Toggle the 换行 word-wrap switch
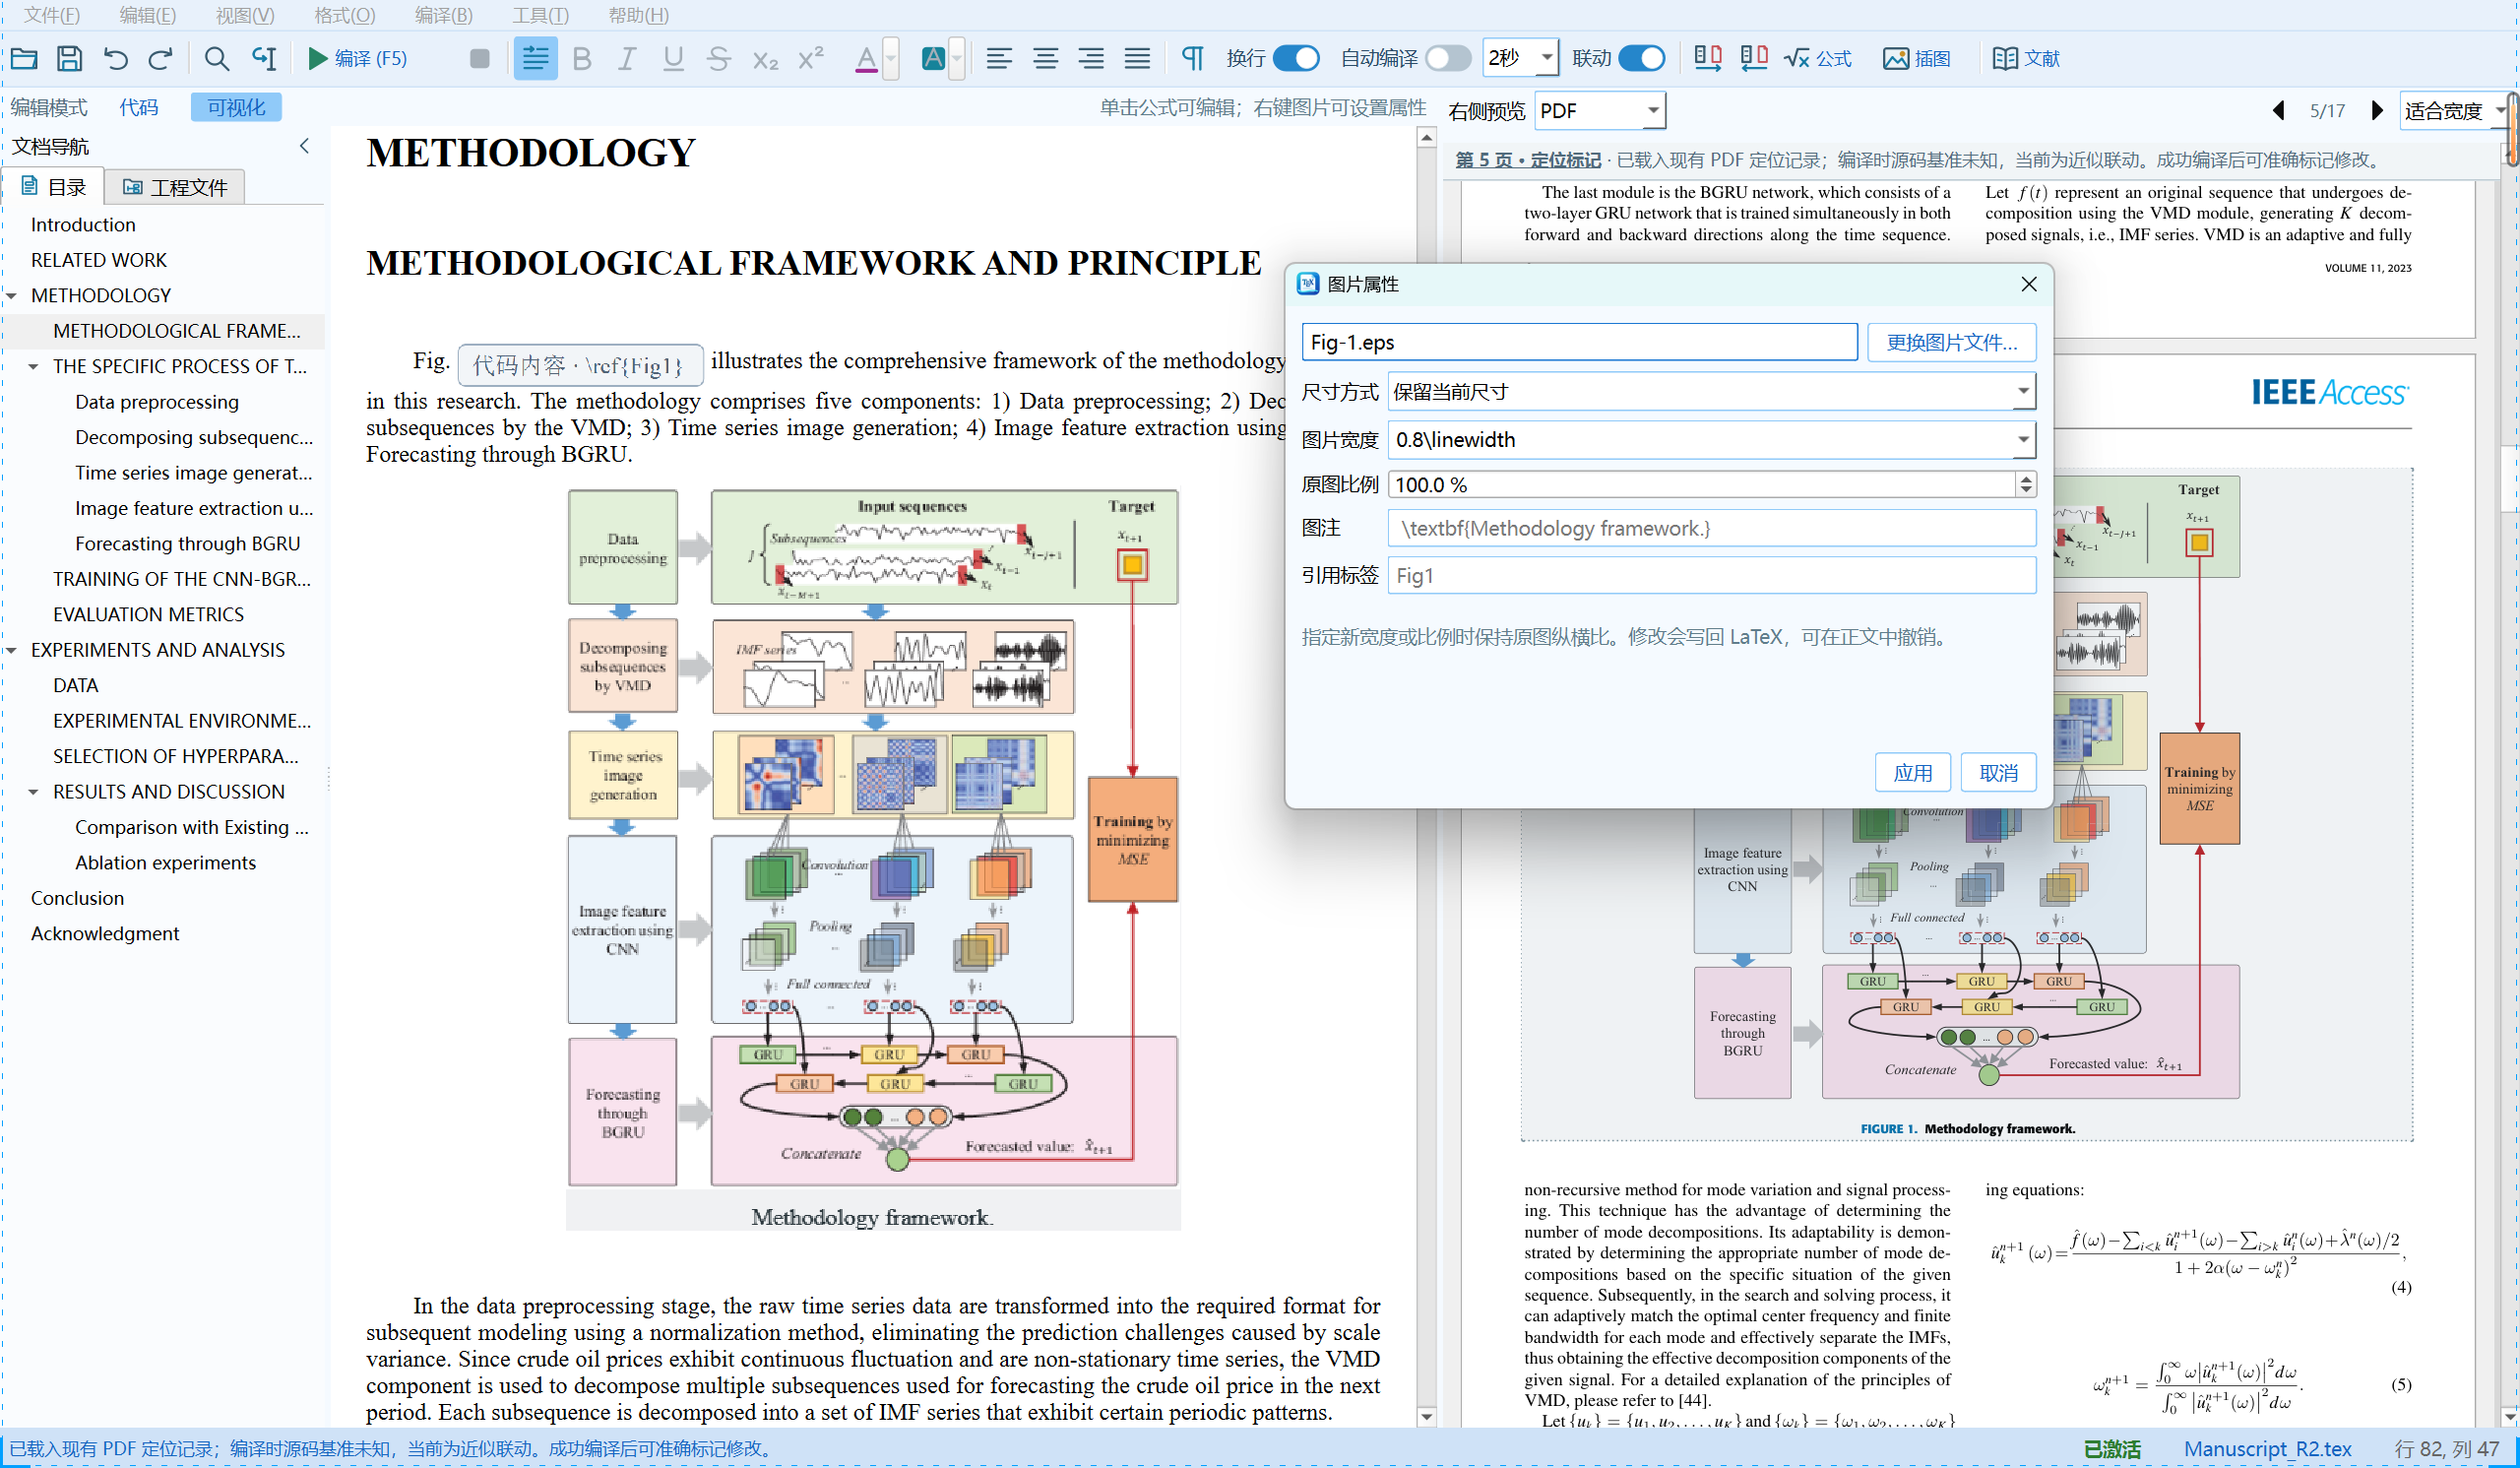2520x1468 pixels. (x=1296, y=58)
